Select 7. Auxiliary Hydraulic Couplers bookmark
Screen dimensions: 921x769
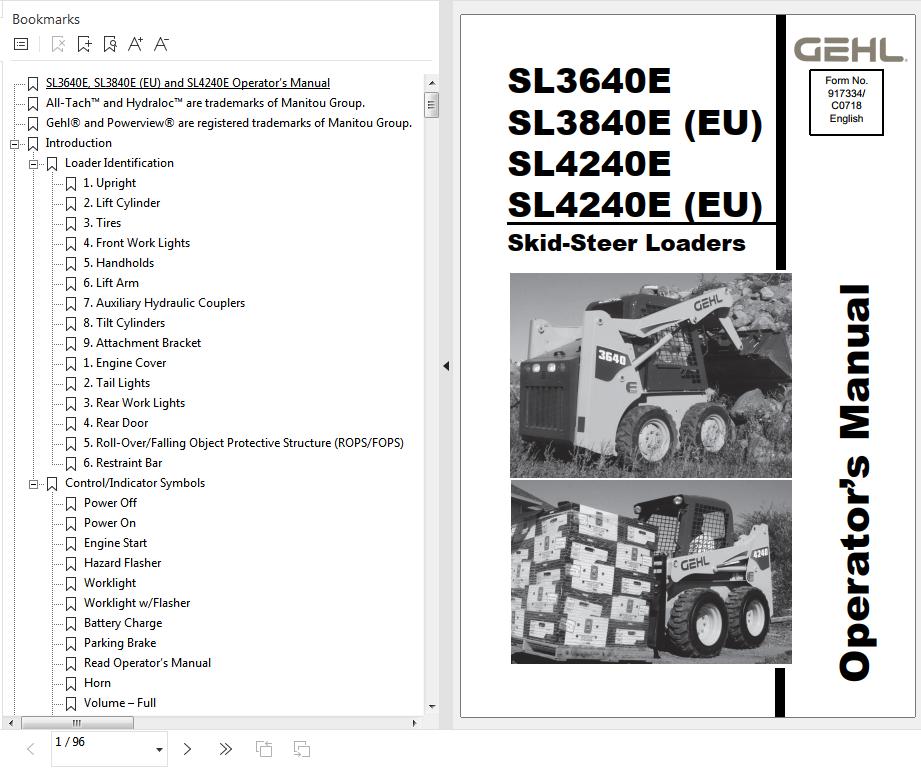click(x=164, y=303)
